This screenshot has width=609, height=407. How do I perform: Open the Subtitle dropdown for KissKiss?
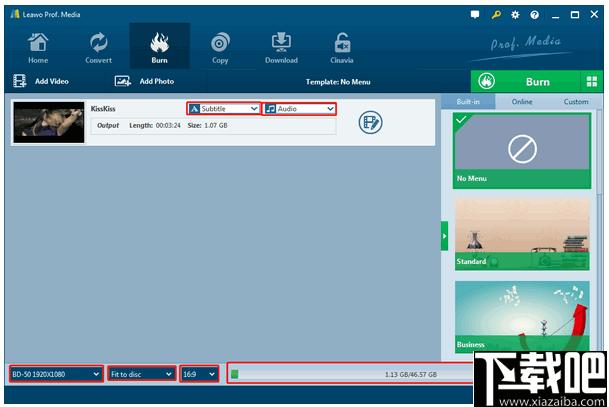pyautogui.click(x=223, y=109)
